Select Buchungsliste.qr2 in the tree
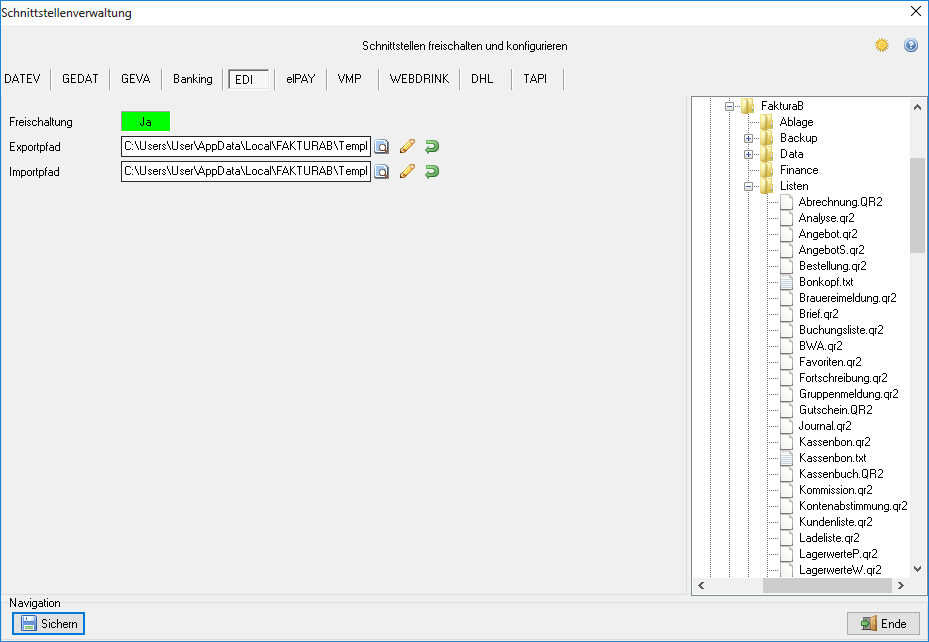 click(841, 330)
